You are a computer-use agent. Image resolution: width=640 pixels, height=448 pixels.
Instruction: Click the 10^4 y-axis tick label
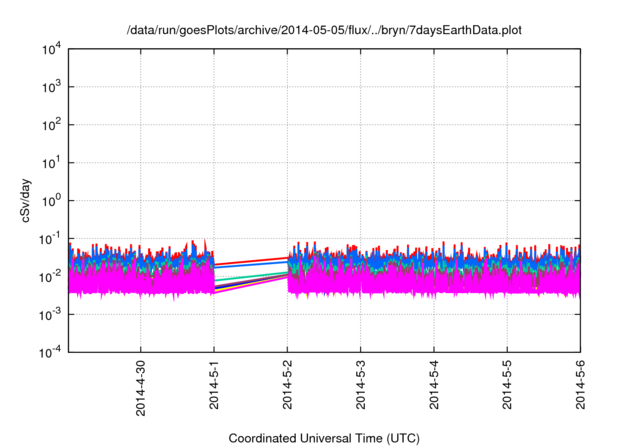[51, 49]
